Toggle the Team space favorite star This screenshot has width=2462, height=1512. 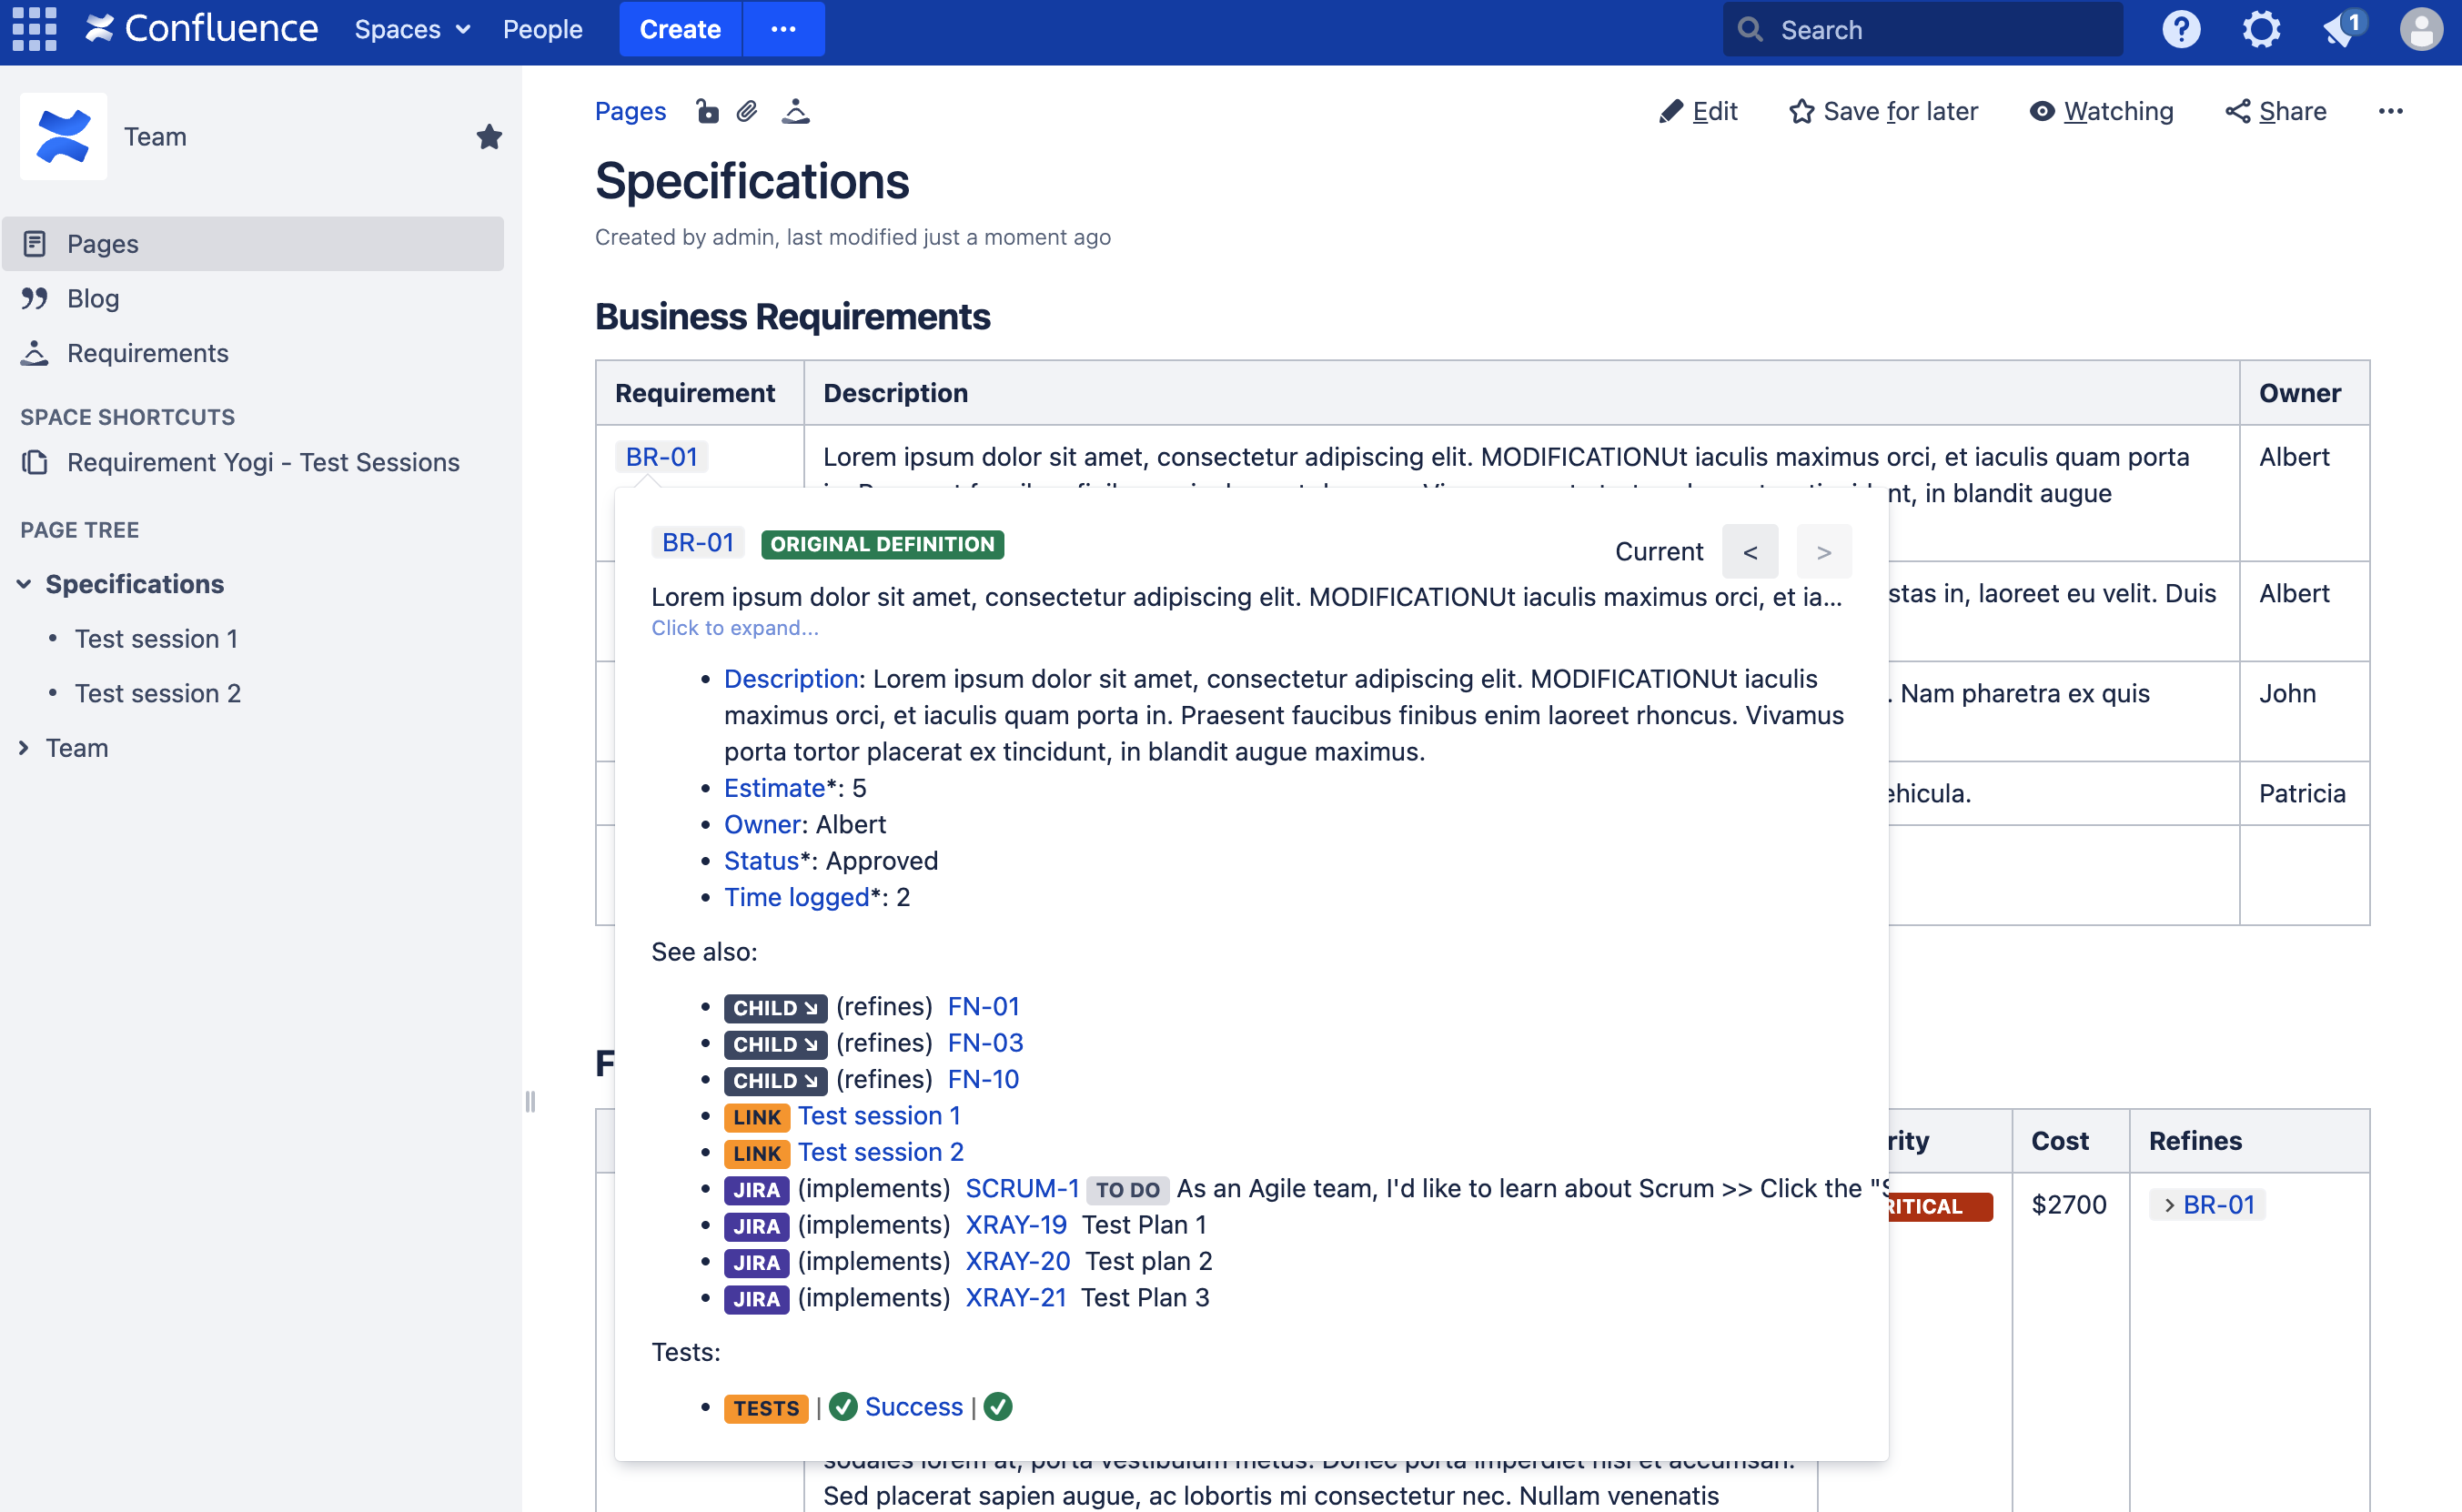click(489, 136)
